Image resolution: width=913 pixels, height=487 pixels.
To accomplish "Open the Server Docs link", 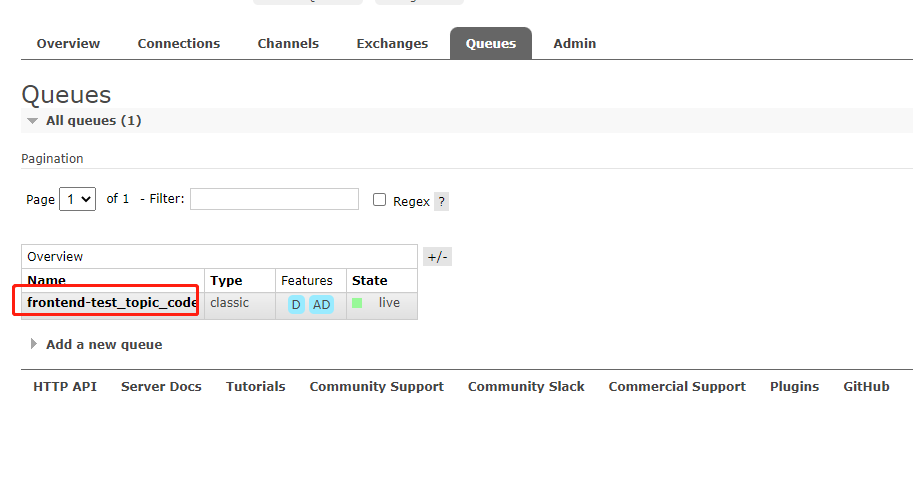I will pyautogui.click(x=161, y=387).
